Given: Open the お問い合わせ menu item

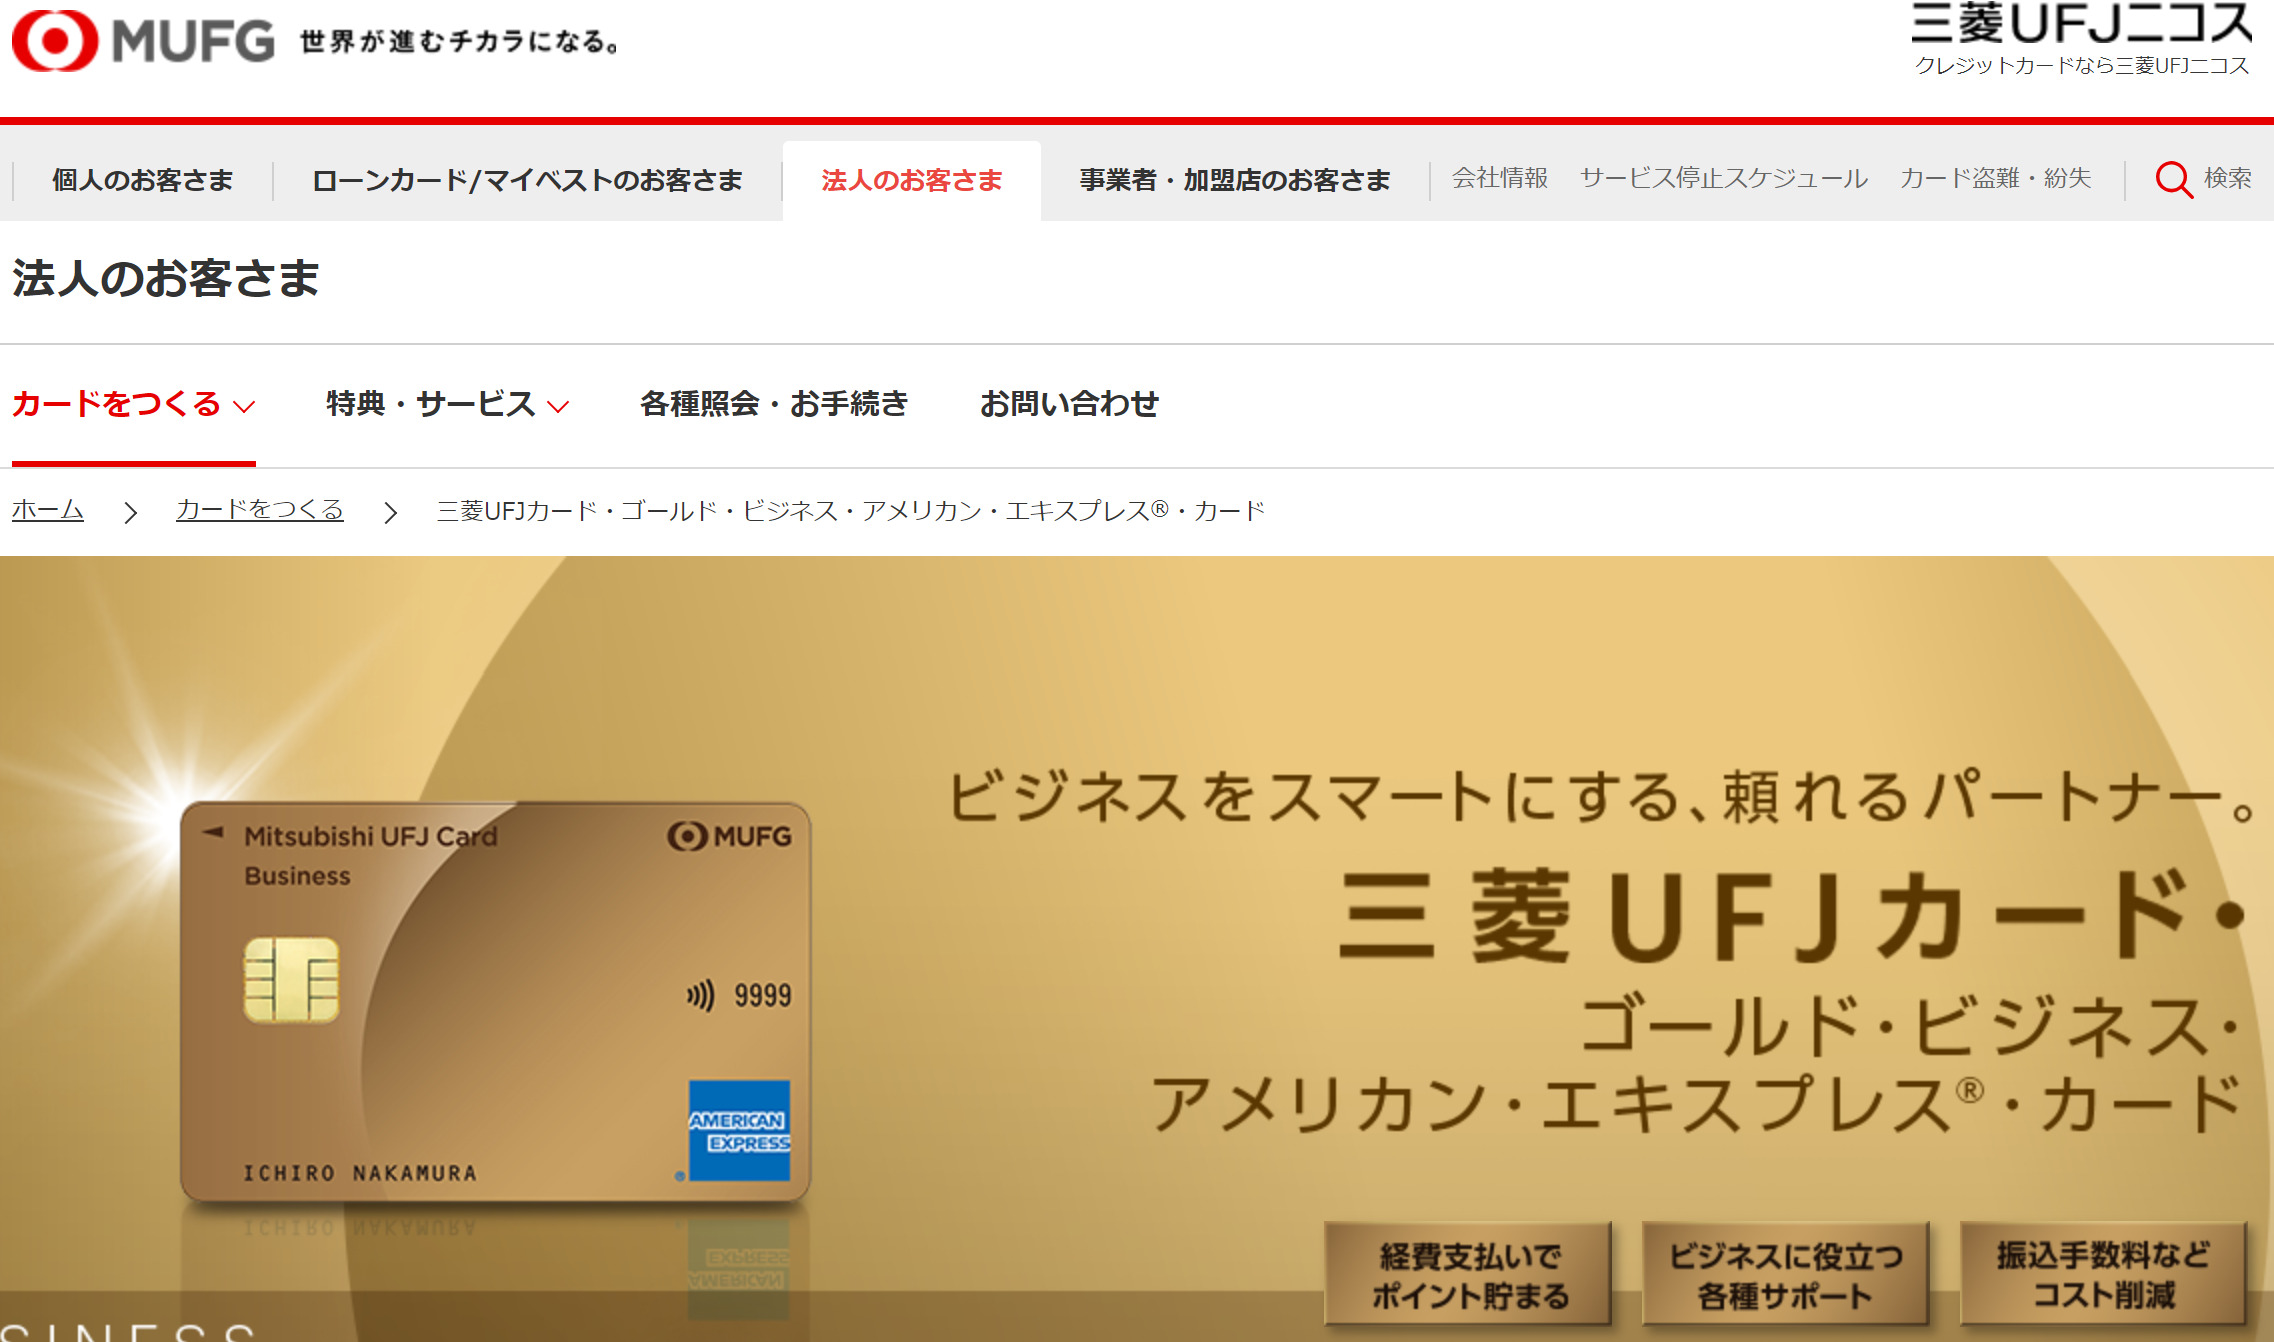Looking at the screenshot, I should pos(1068,404).
